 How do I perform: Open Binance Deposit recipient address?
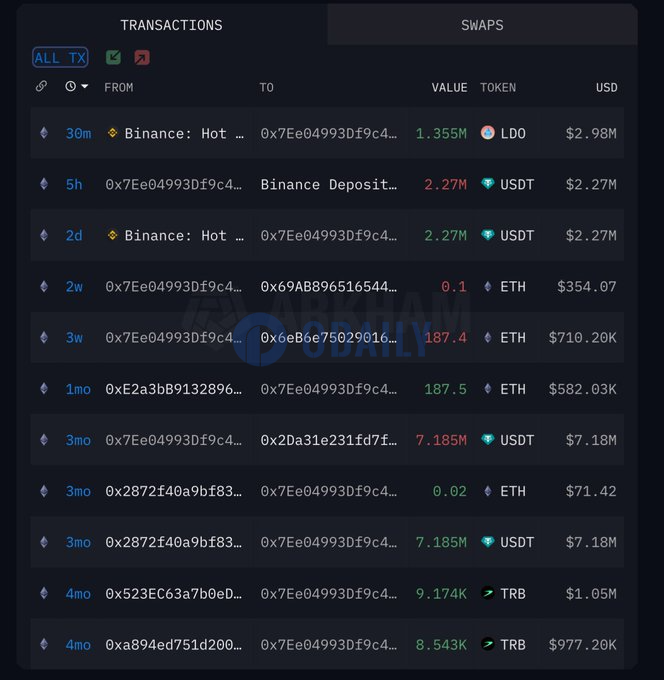tap(329, 184)
